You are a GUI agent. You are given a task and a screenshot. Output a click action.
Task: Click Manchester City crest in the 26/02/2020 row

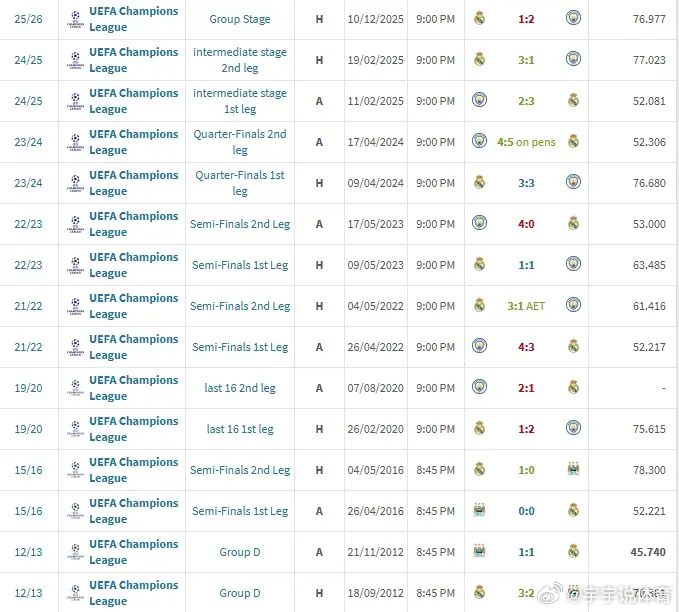[573, 428]
